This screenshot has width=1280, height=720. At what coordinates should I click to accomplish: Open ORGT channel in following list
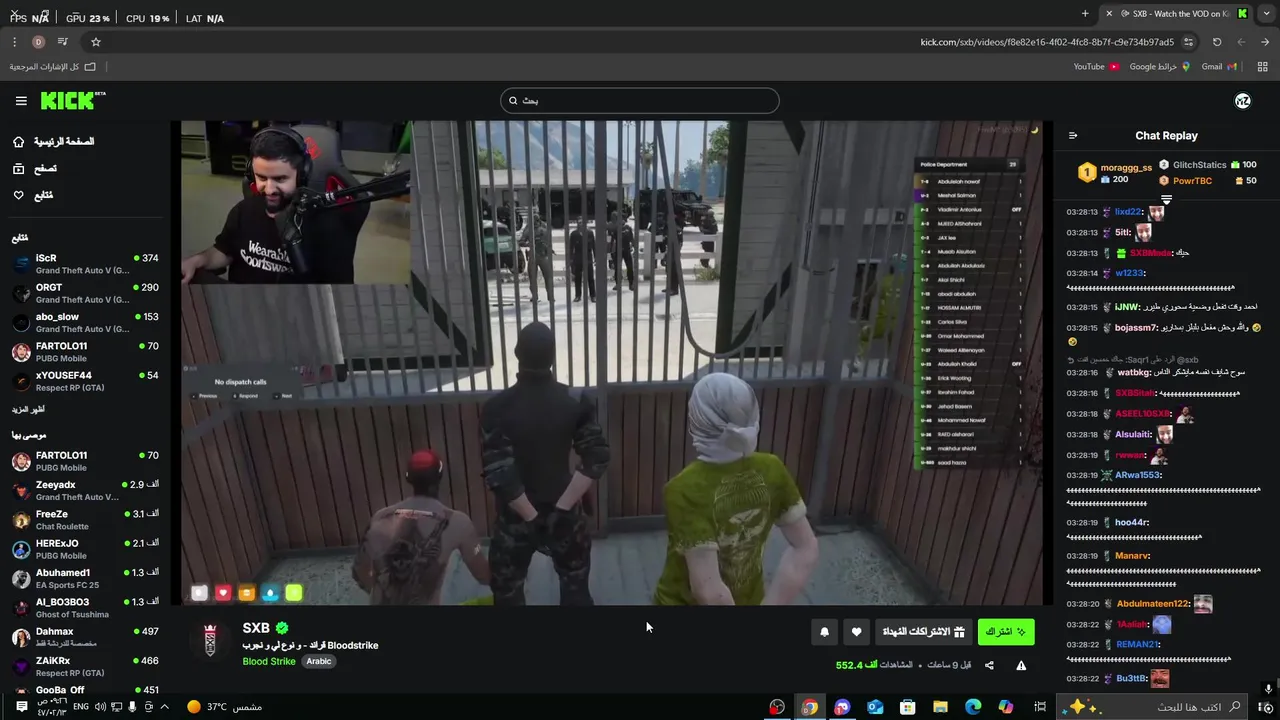point(85,293)
